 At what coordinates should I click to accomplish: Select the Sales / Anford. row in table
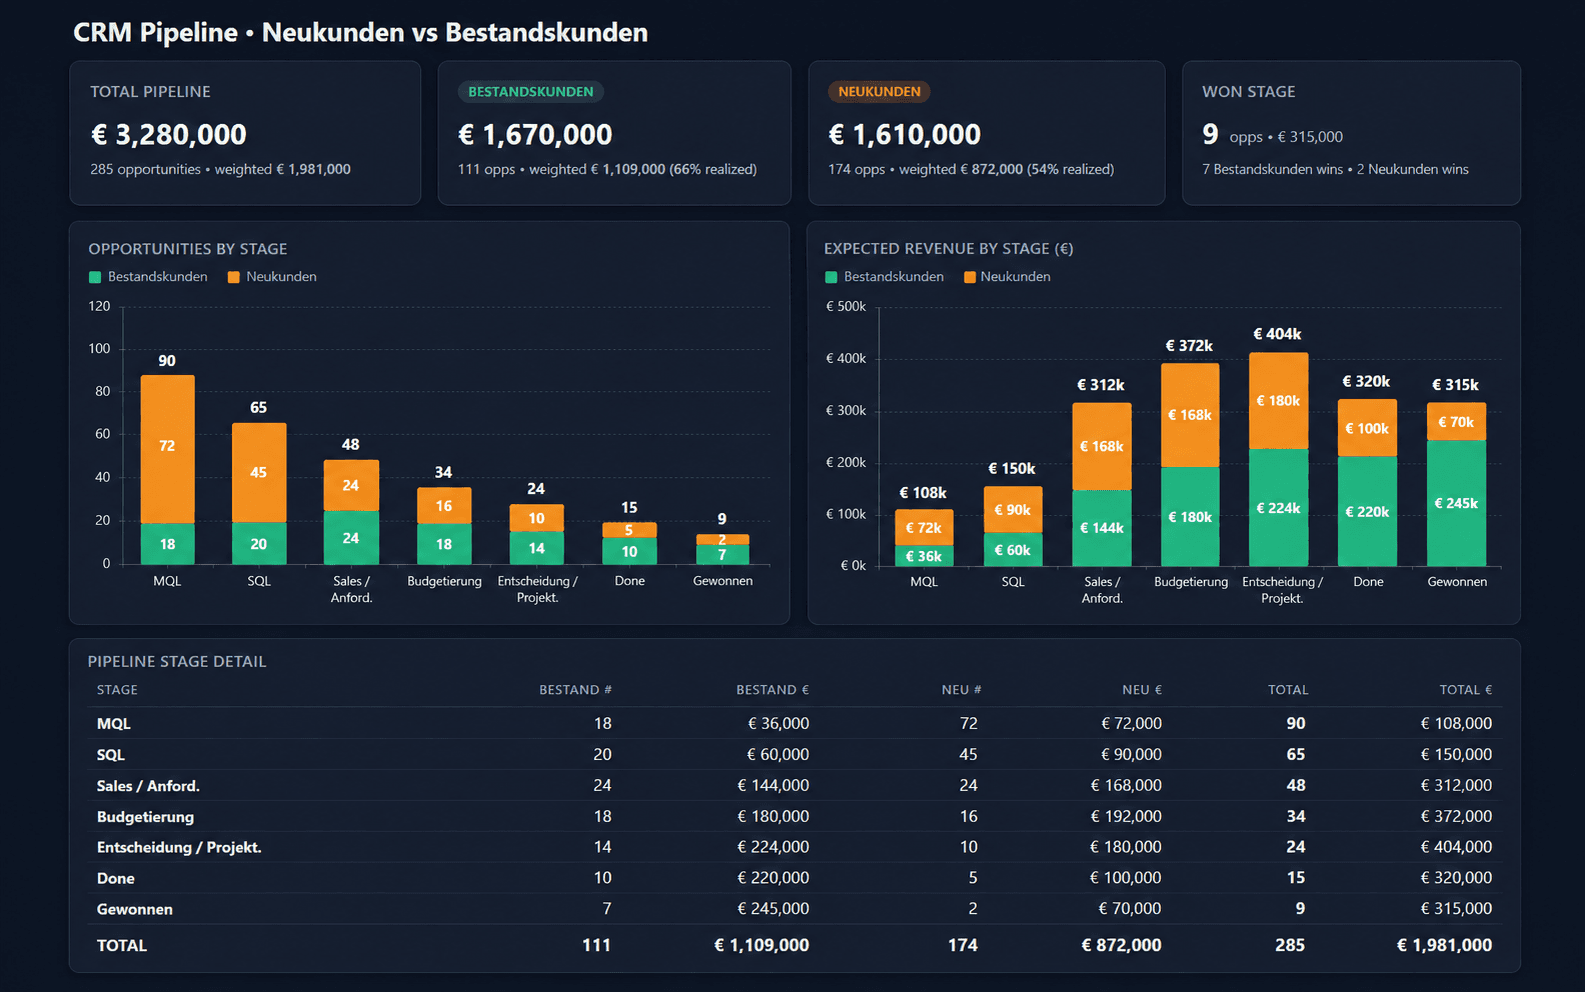(794, 786)
